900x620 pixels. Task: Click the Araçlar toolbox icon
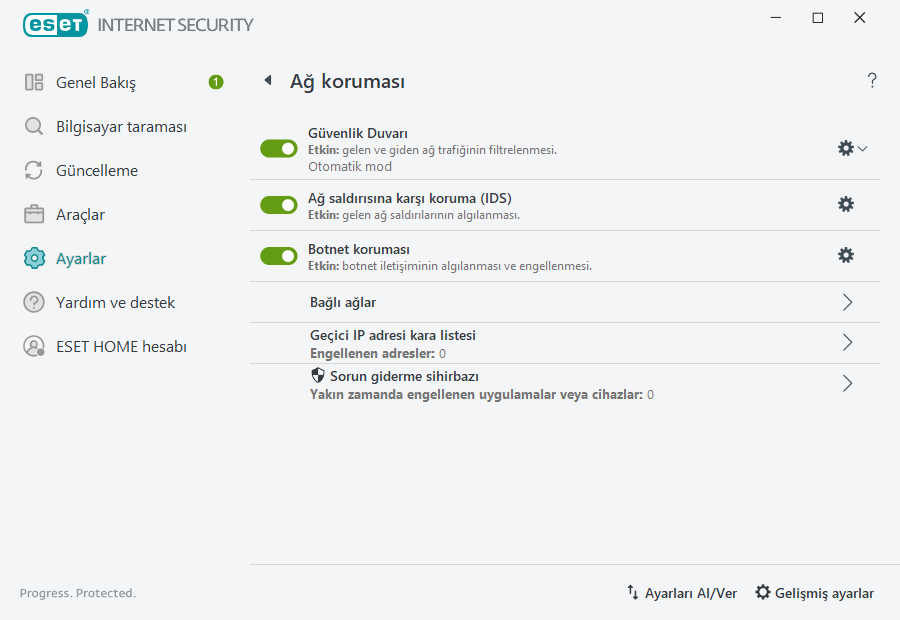pyautogui.click(x=33, y=214)
